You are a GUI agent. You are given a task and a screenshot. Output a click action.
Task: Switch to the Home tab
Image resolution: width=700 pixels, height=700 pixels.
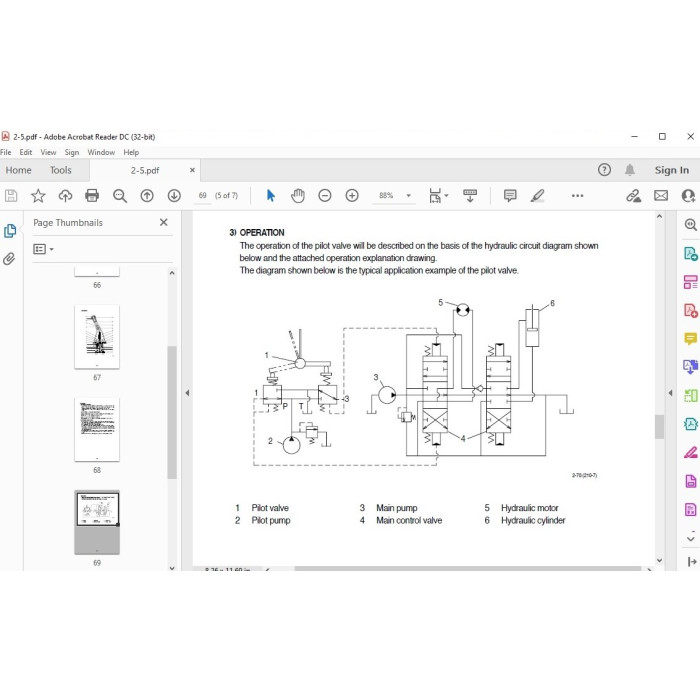[18, 170]
